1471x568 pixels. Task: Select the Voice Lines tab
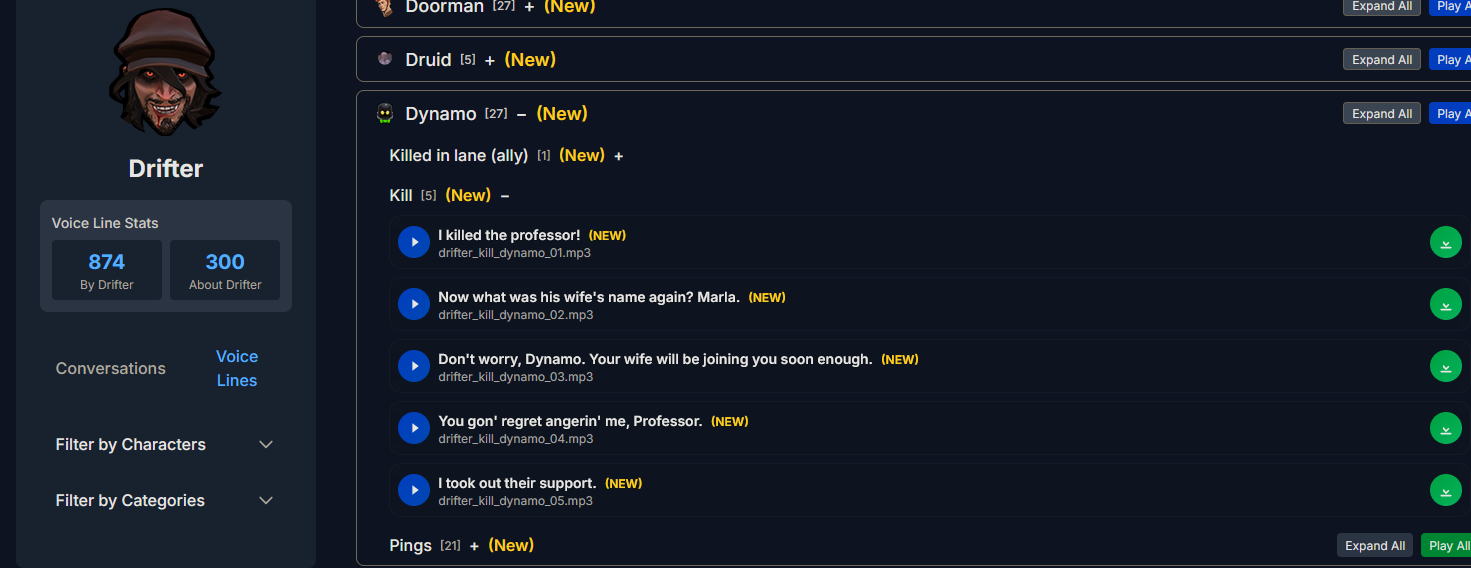tap(237, 368)
